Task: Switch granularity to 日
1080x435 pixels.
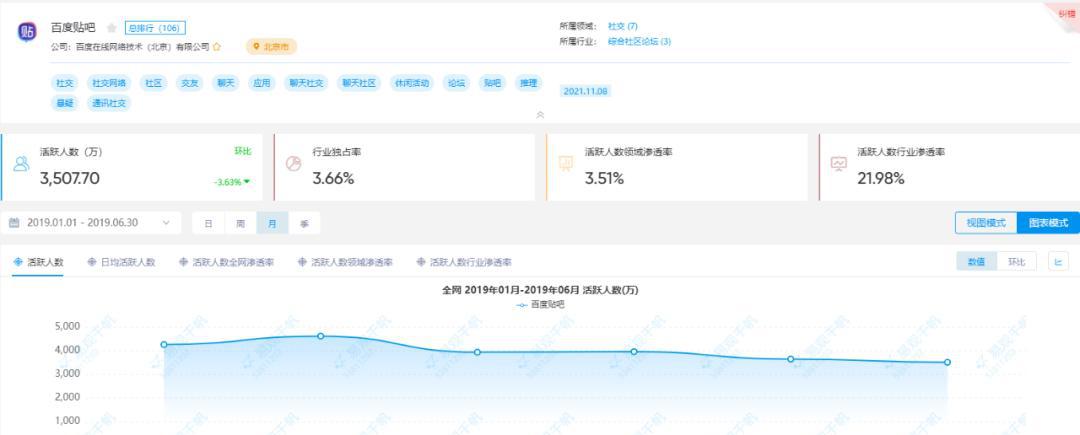Action: coord(208,223)
